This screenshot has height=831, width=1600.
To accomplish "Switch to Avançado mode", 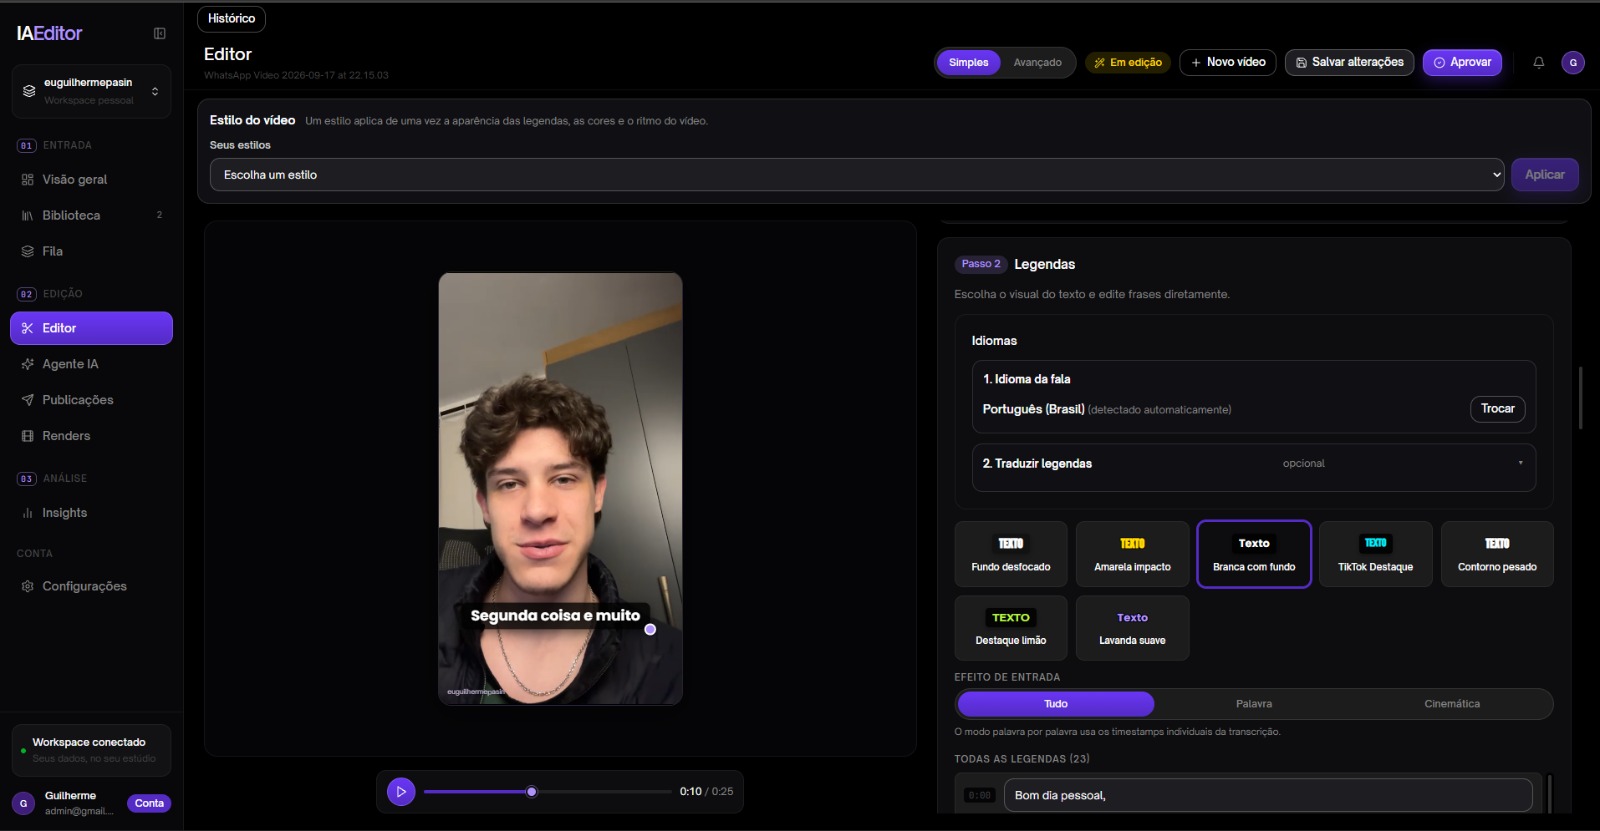I will point(1037,62).
